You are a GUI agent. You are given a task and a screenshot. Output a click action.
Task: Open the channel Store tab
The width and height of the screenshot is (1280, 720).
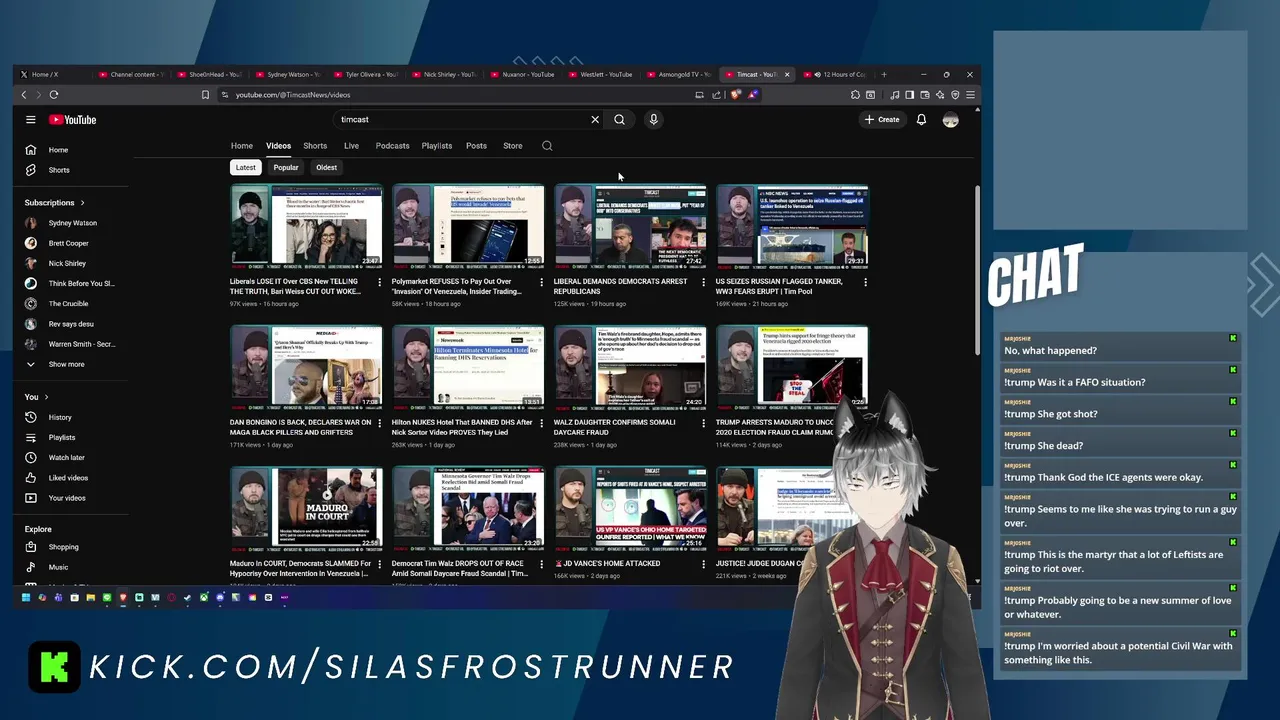513,146
